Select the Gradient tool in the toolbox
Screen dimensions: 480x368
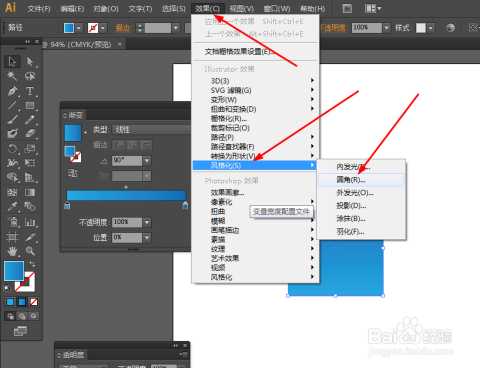(30, 192)
